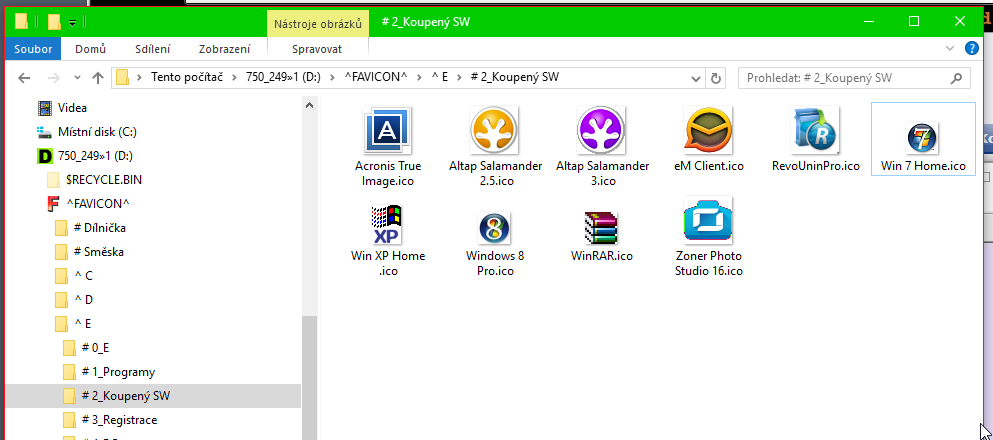Expand breadcrumb arrow after ^ E
This screenshot has height=440, width=993.
(459, 78)
